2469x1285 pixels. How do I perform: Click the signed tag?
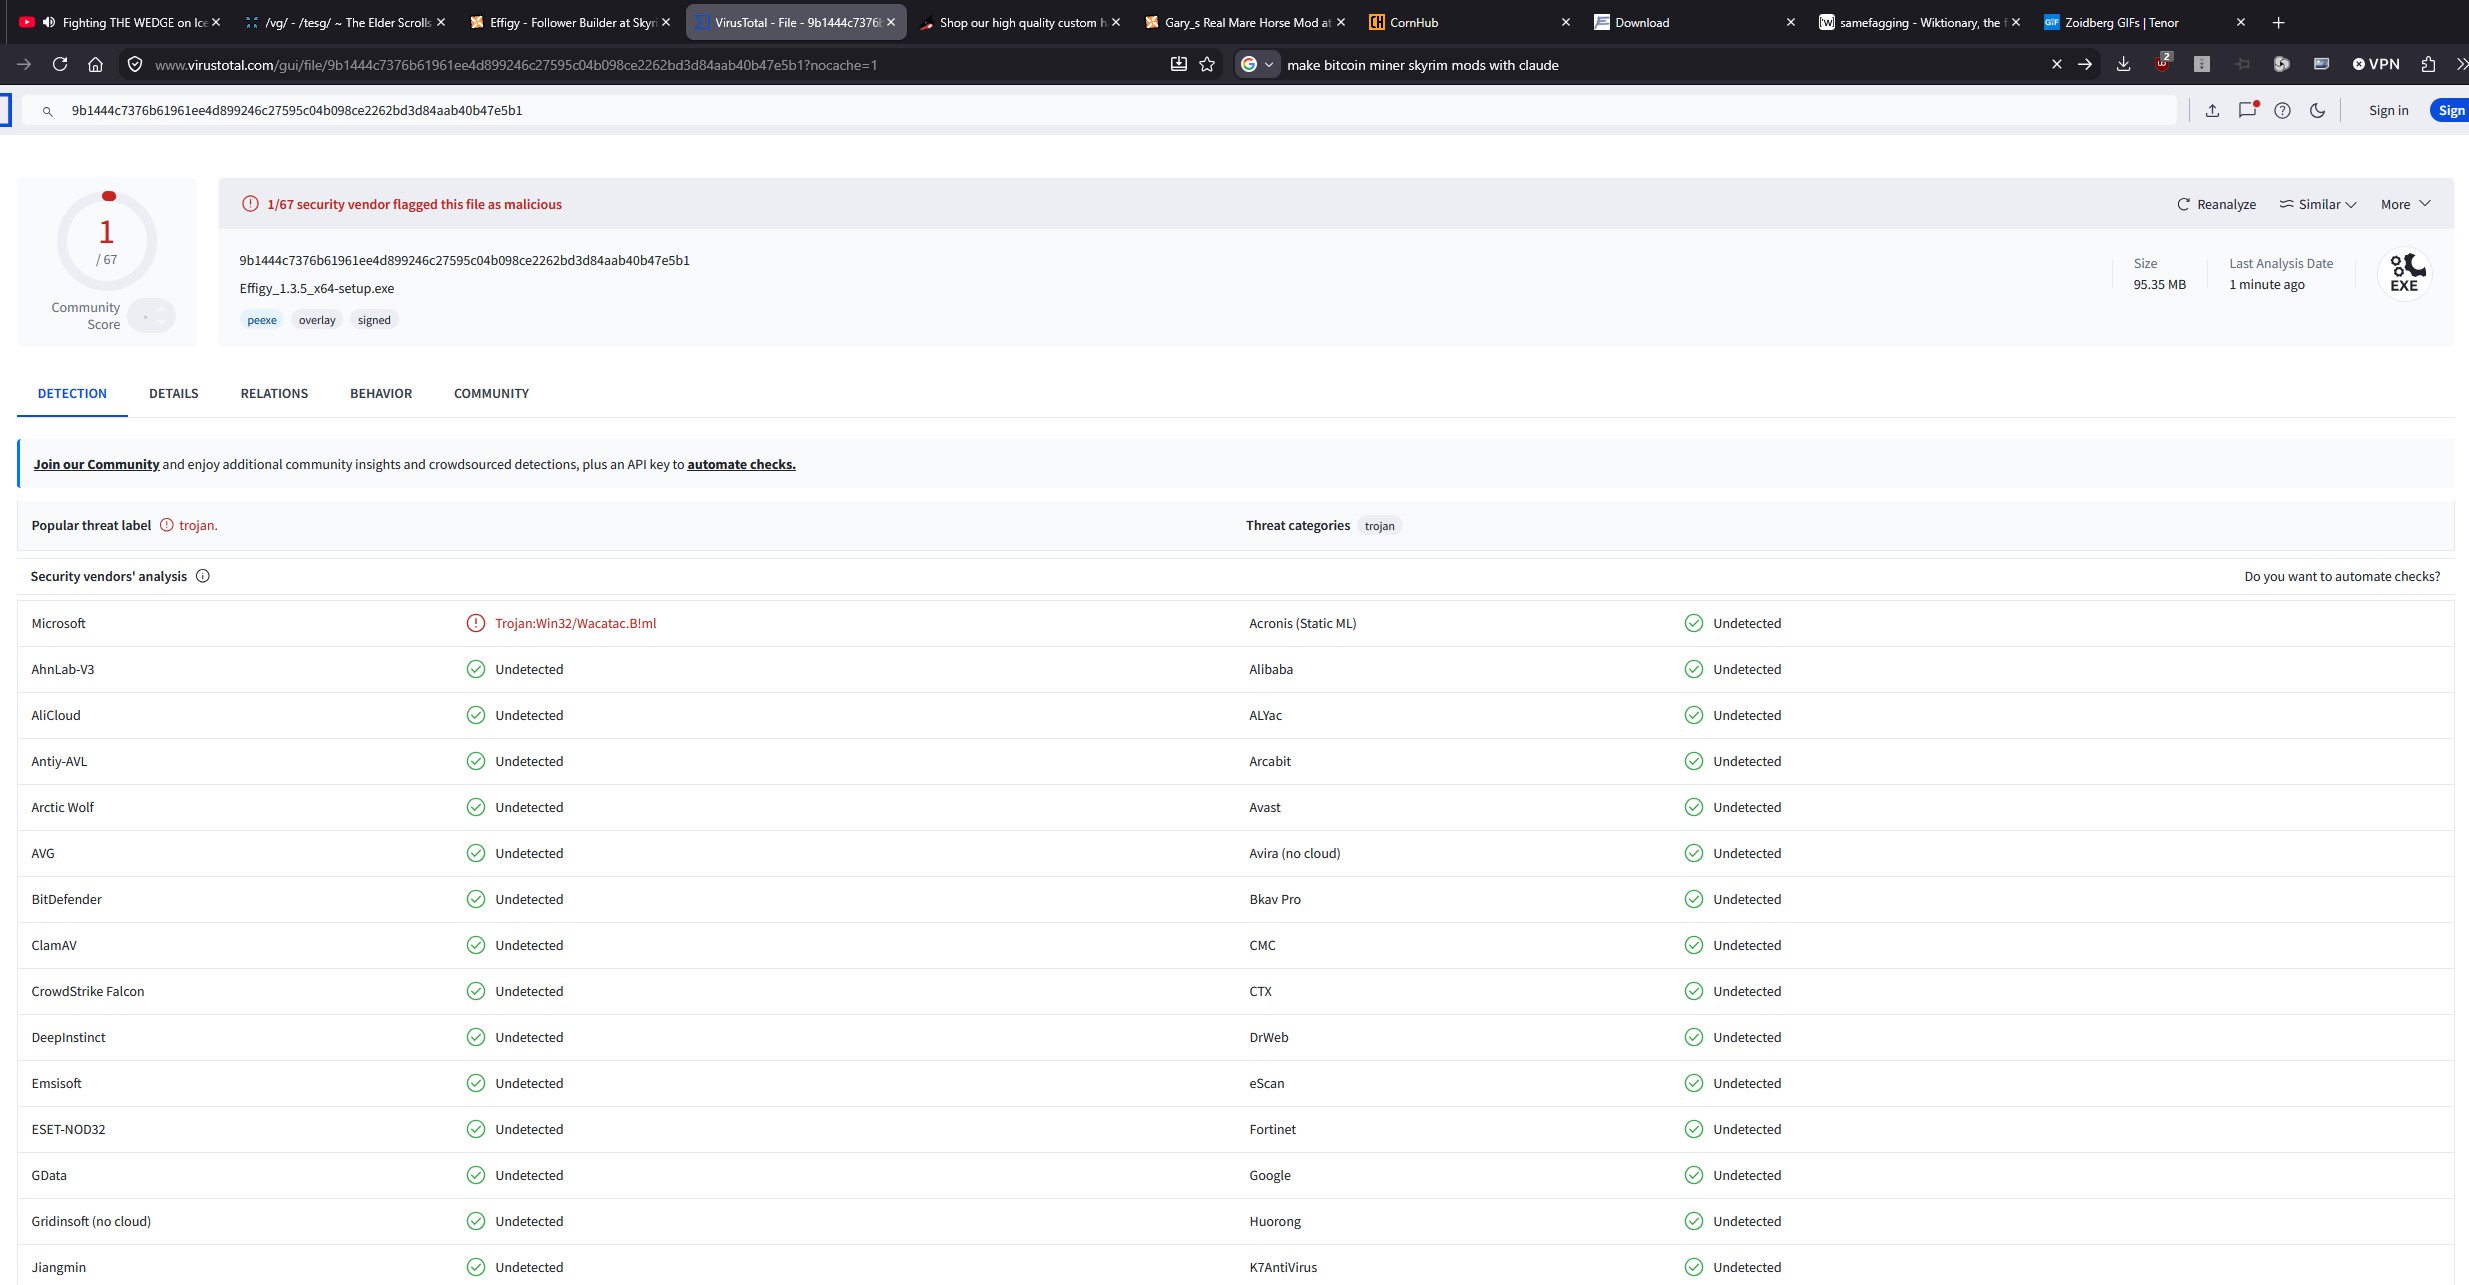click(x=374, y=320)
